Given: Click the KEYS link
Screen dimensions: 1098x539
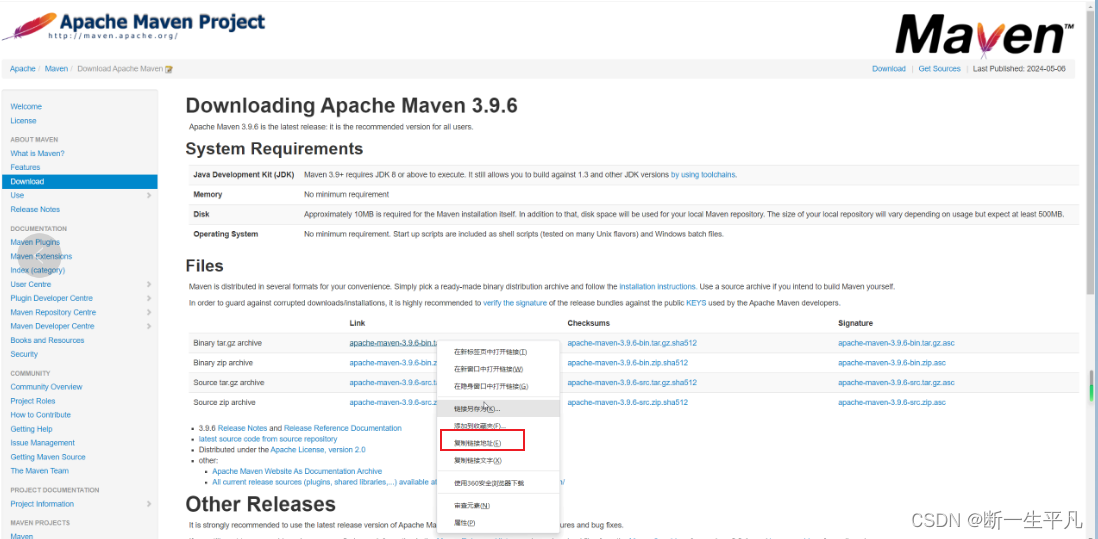Looking at the screenshot, I should (695, 303).
